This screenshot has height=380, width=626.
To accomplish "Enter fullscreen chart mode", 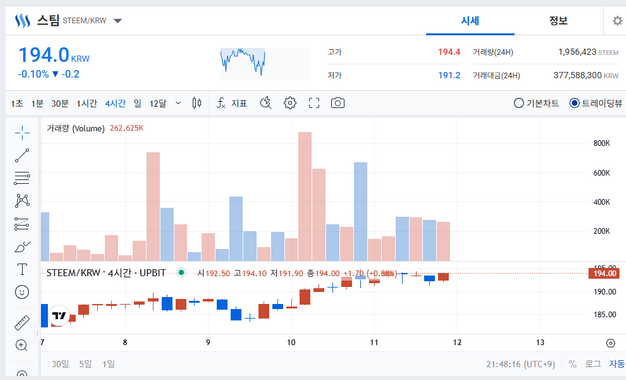I will [x=314, y=103].
